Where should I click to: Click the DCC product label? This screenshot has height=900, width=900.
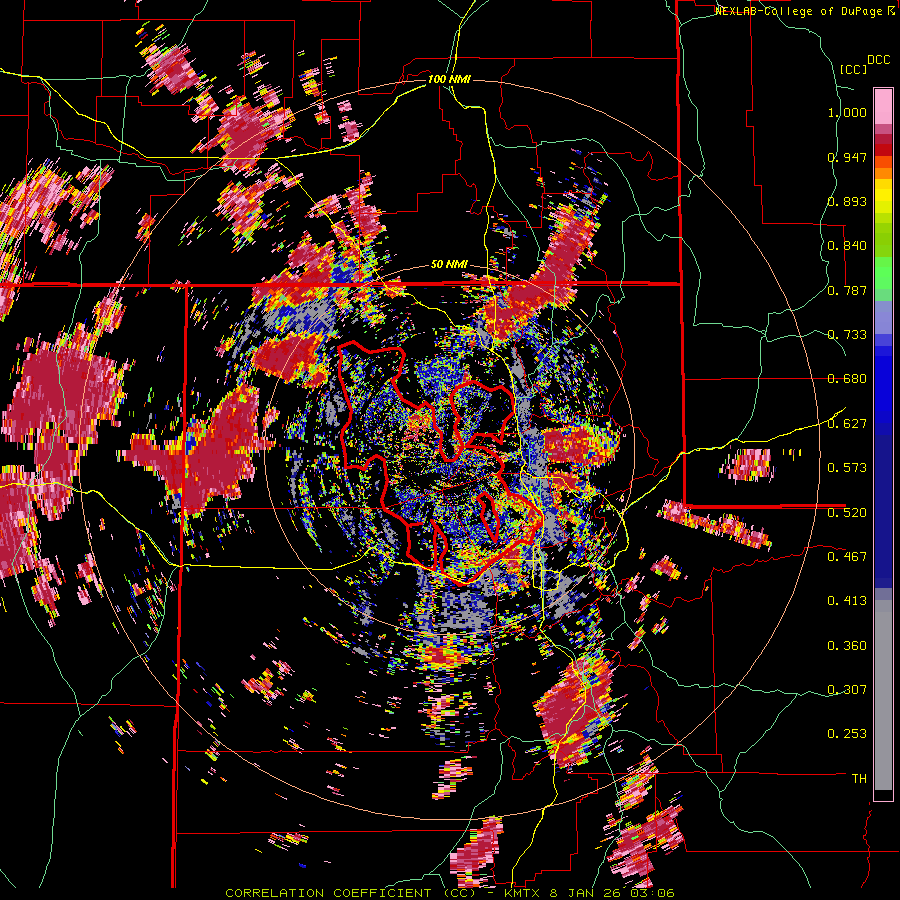[x=878, y=60]
